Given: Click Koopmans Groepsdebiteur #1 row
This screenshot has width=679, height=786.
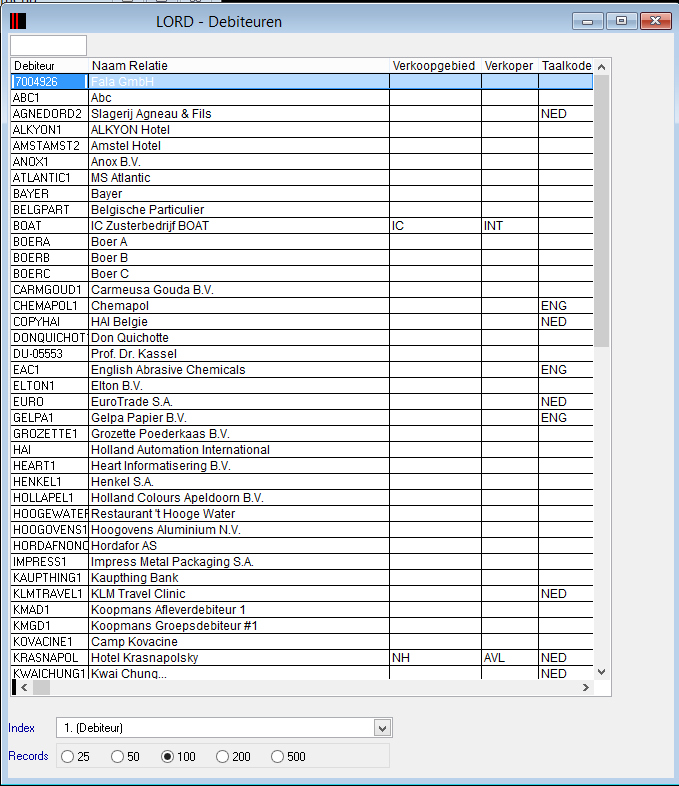Looking at the screenshot, I should [302, 626].
